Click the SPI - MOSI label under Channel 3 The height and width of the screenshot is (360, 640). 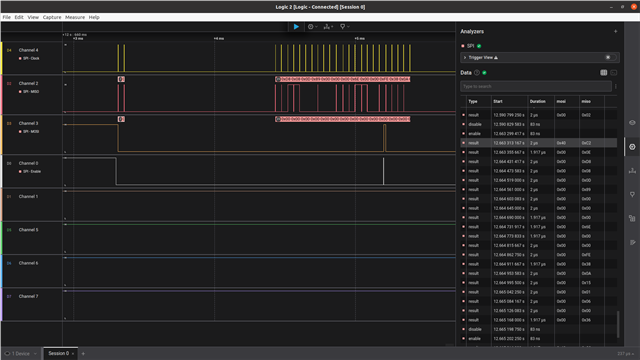pyautogui.click(x=31, y=131)
